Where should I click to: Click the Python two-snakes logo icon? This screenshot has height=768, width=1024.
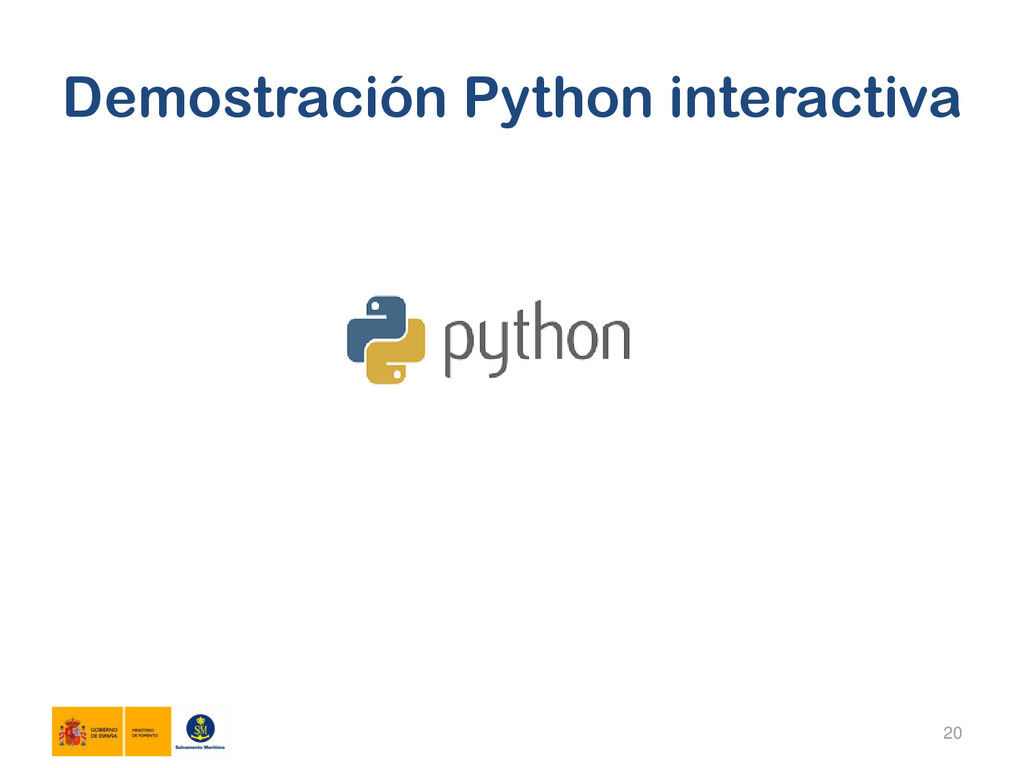pyautogui.click(x=386, y=340)
